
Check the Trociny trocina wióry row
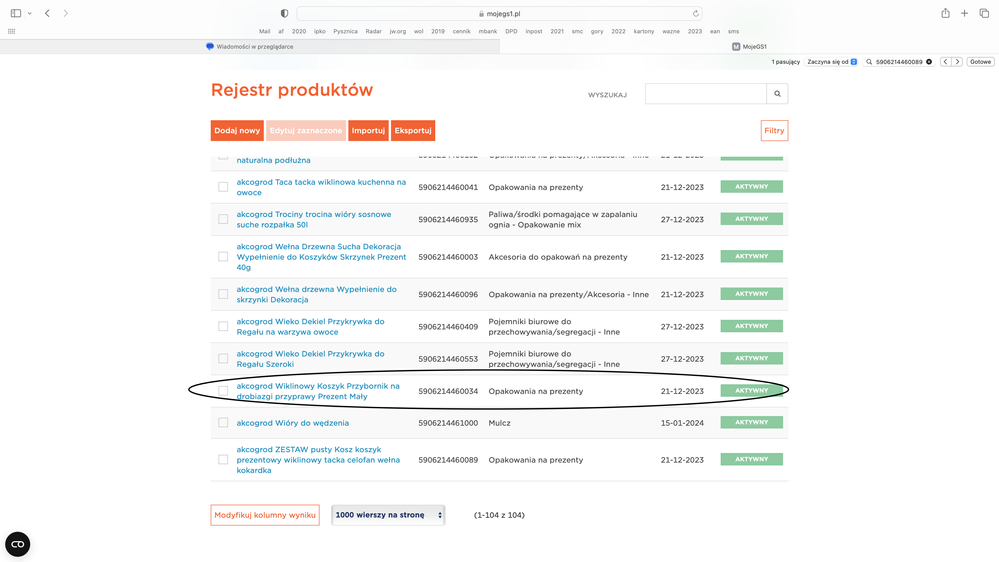(x=223, y=219)
